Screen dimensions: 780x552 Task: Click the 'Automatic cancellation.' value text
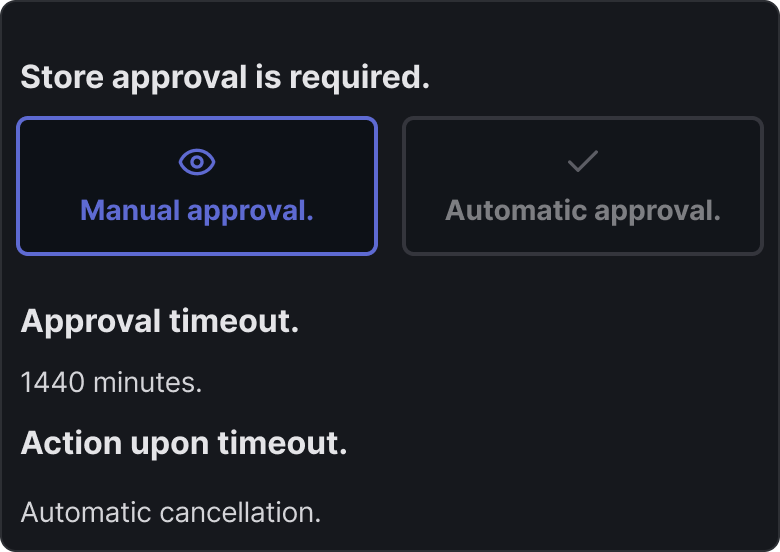(x=171, y=513)
